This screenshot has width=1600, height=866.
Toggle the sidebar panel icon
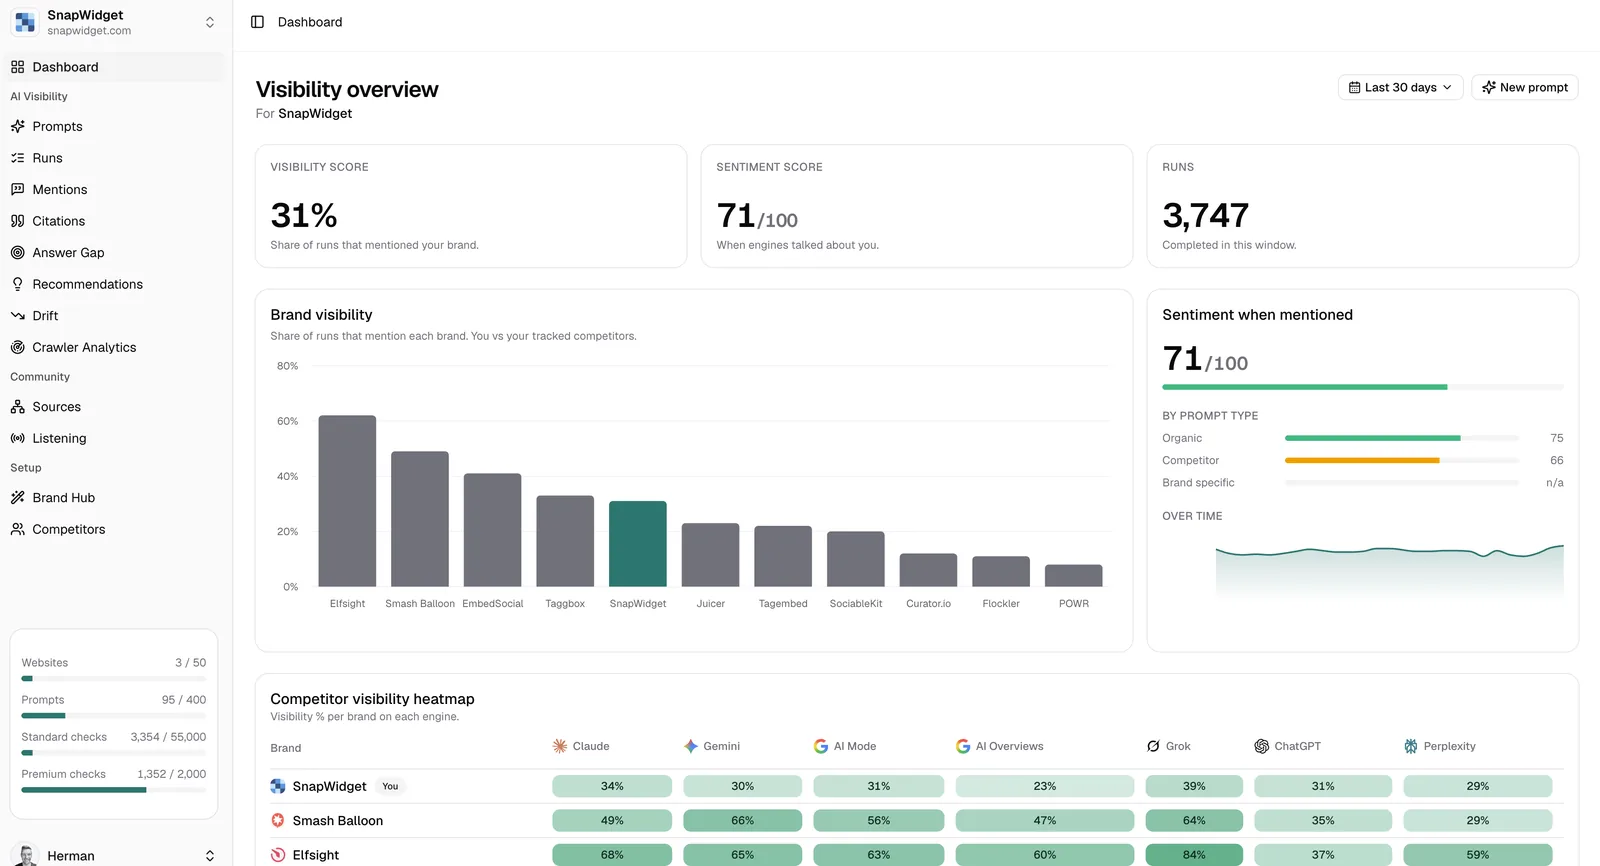[257, 22]
